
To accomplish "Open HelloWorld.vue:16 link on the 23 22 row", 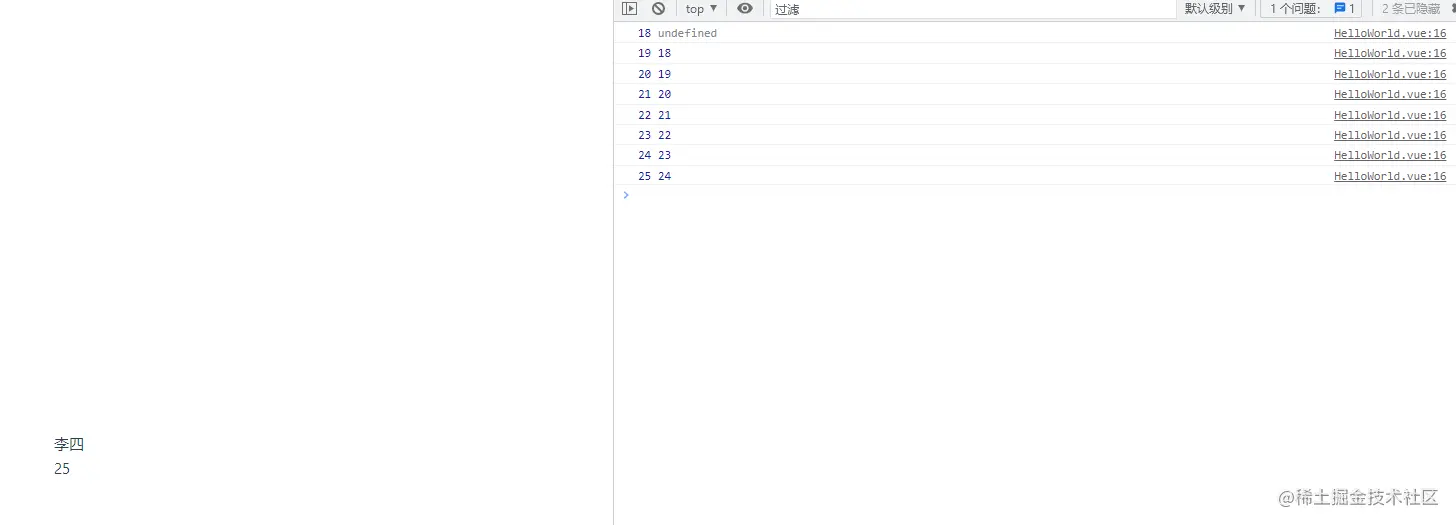I will 1389,135.
